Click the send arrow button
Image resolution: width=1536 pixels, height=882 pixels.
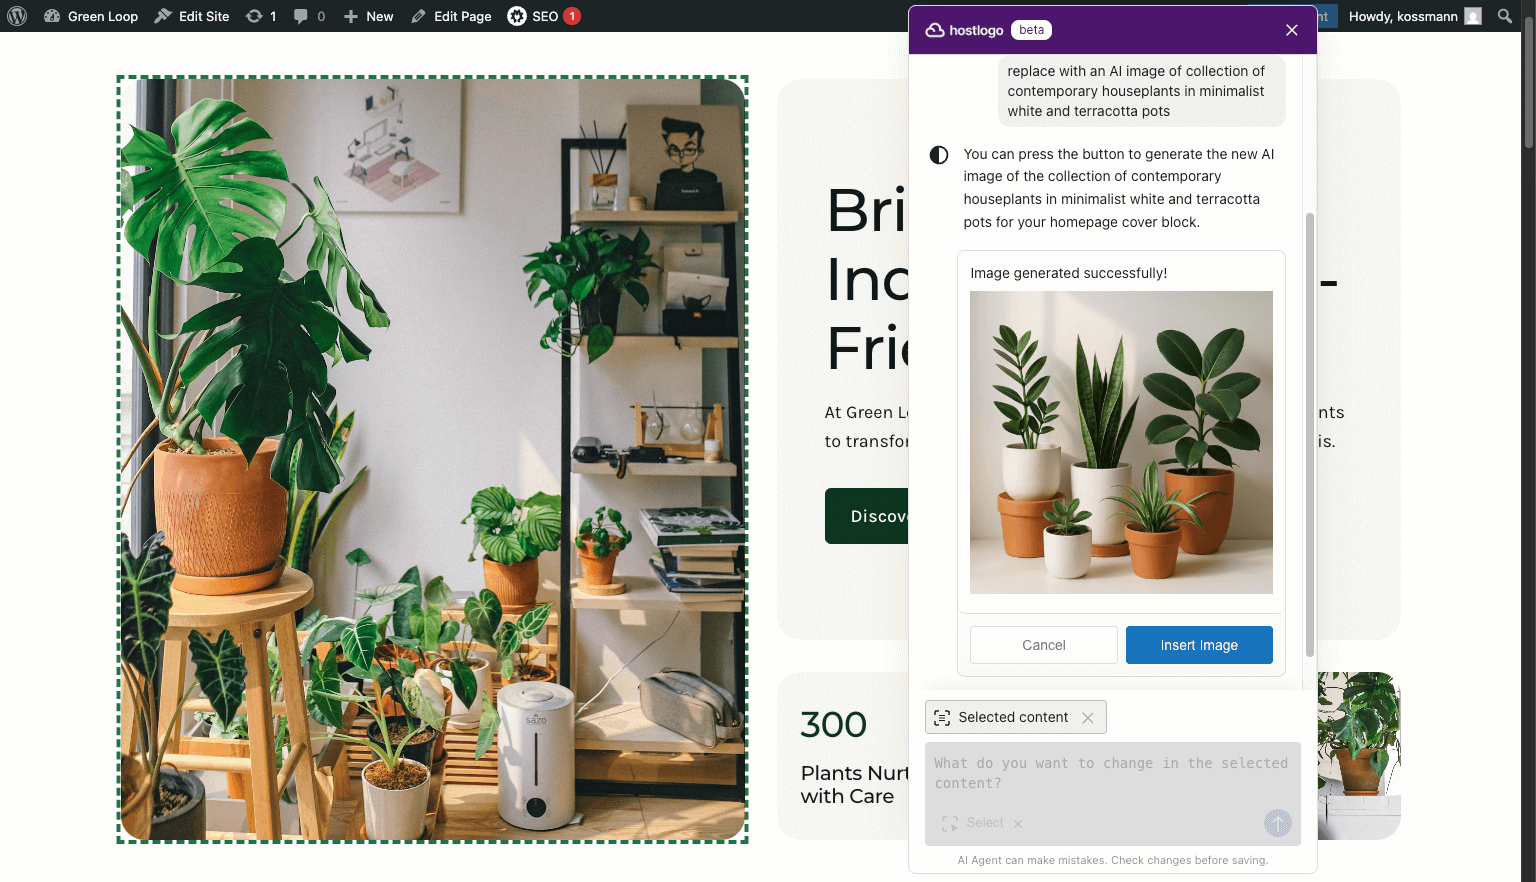(1278, 823)
